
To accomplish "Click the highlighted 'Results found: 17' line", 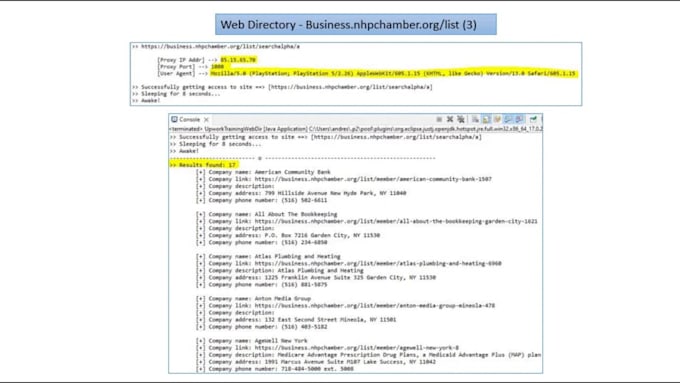I will 203,165.
